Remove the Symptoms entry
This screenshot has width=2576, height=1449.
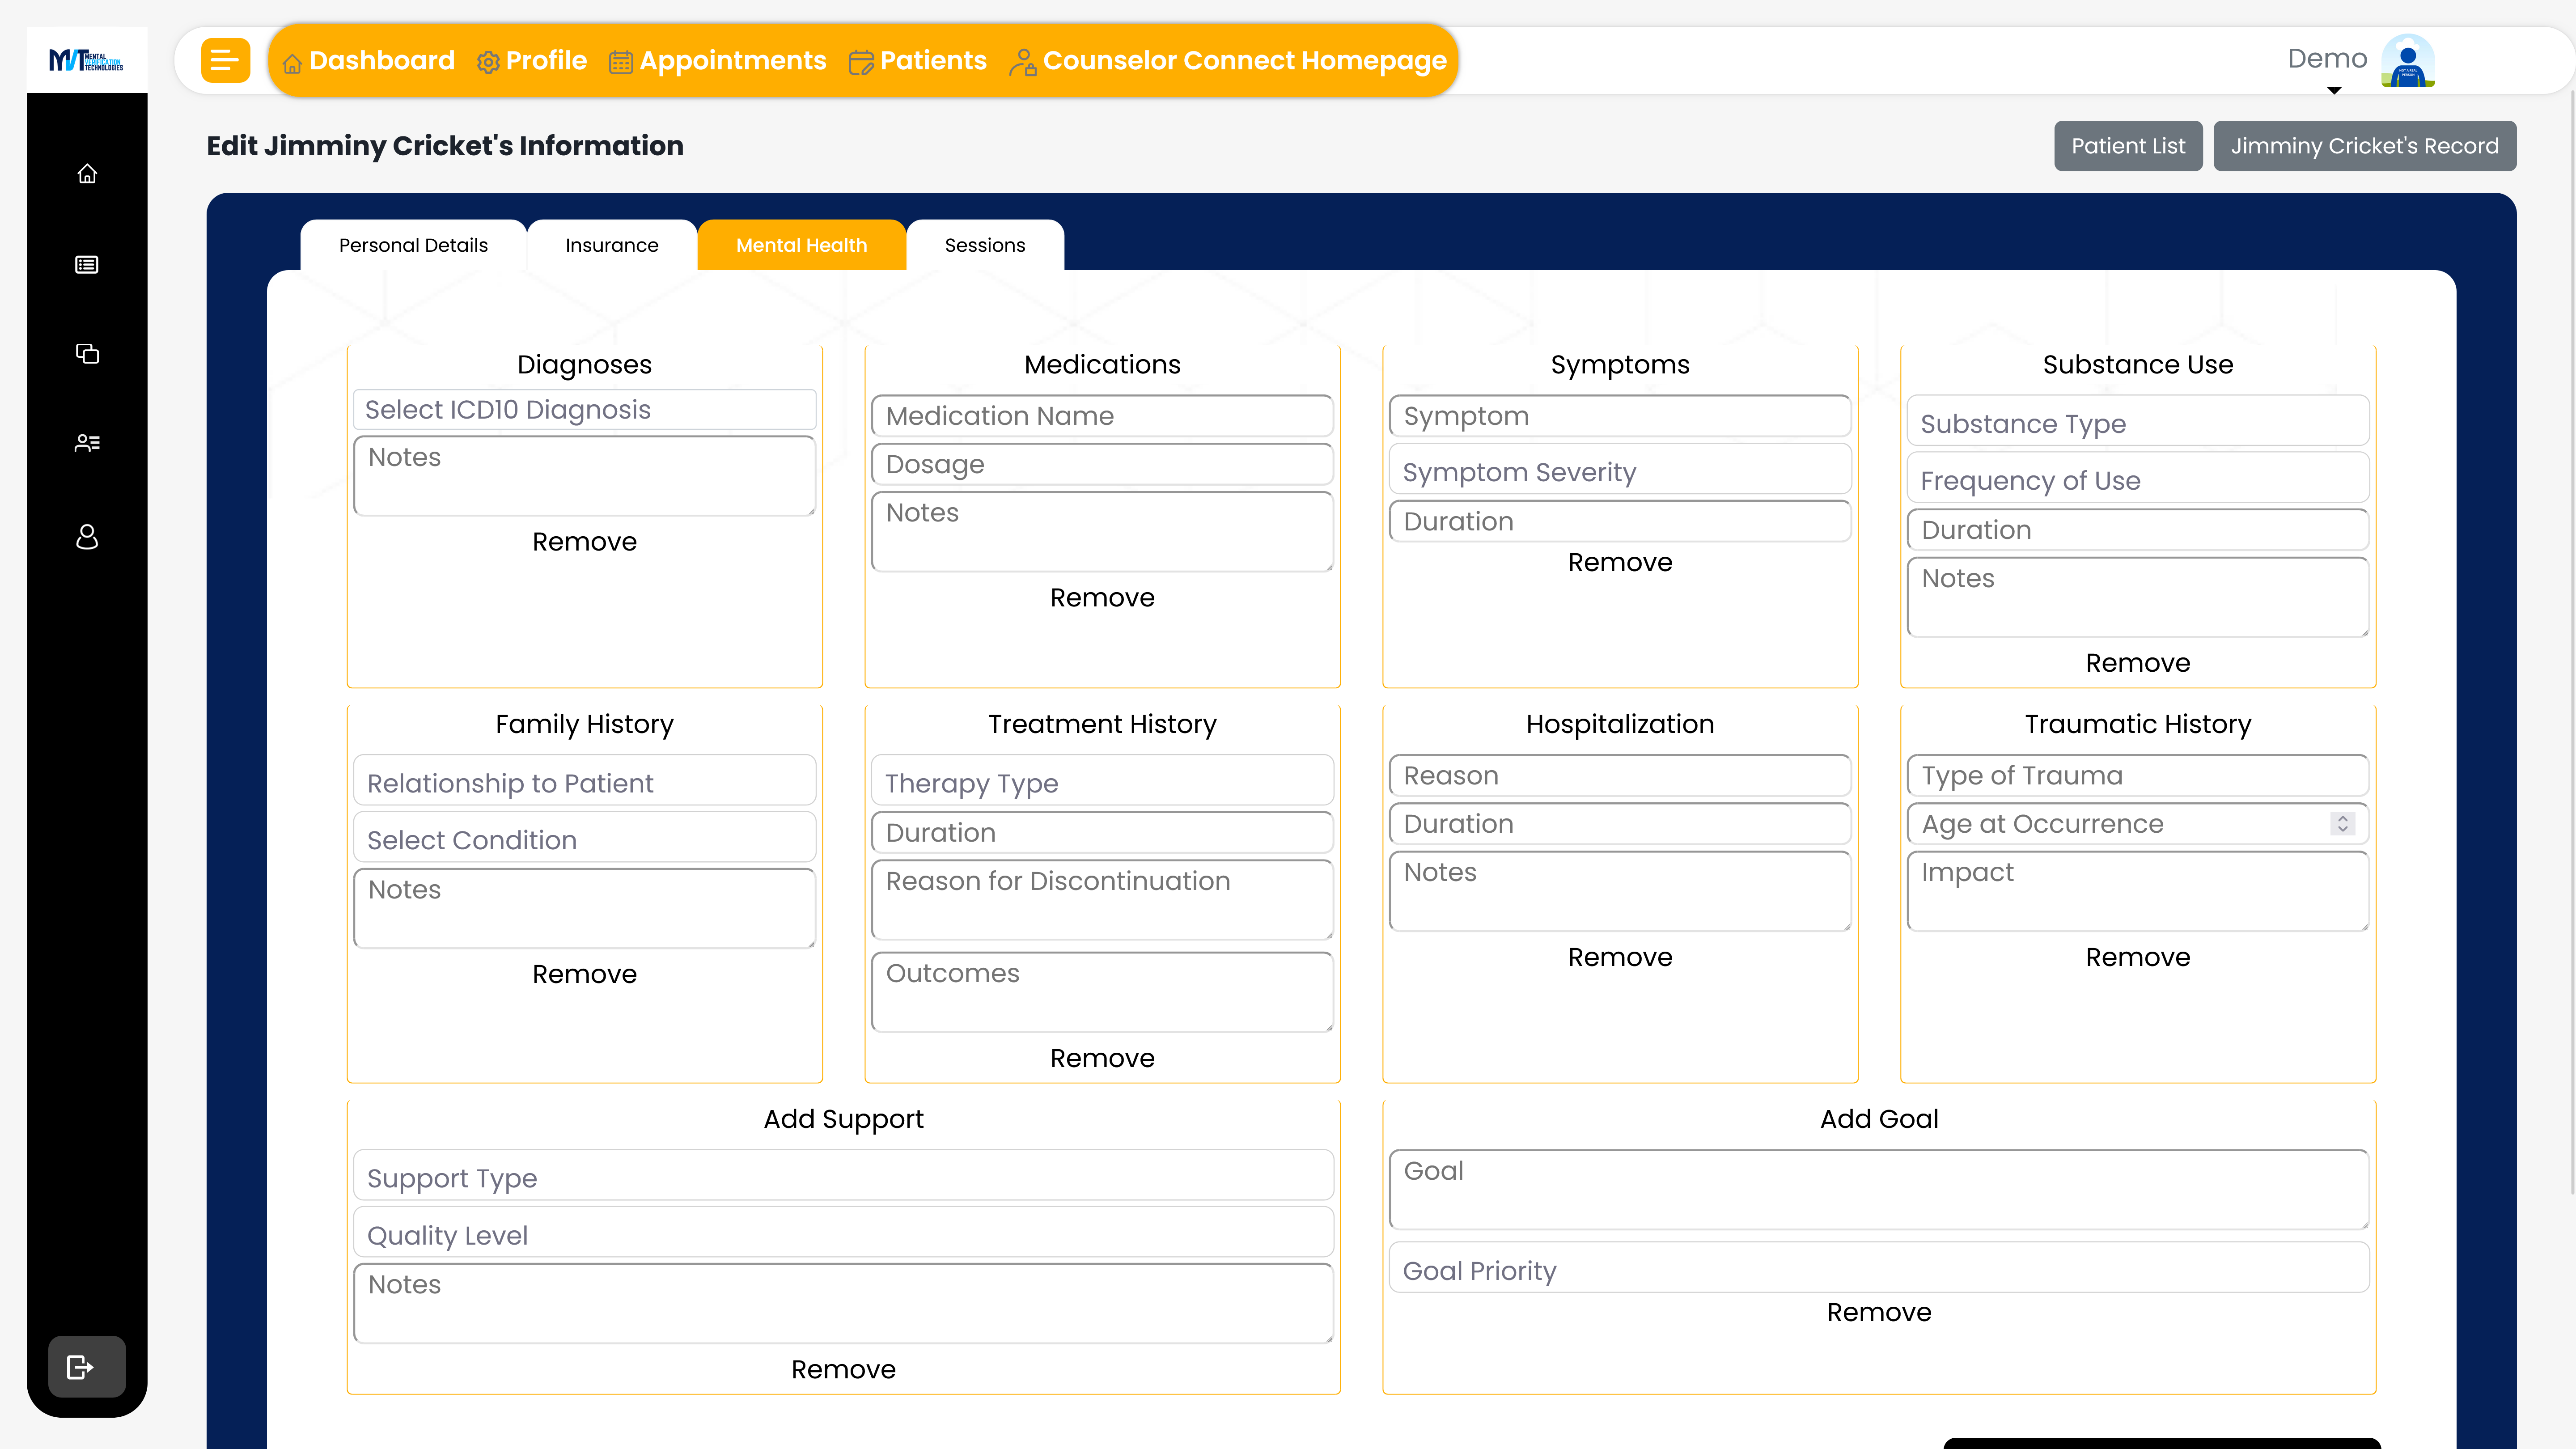[1620, 563]
